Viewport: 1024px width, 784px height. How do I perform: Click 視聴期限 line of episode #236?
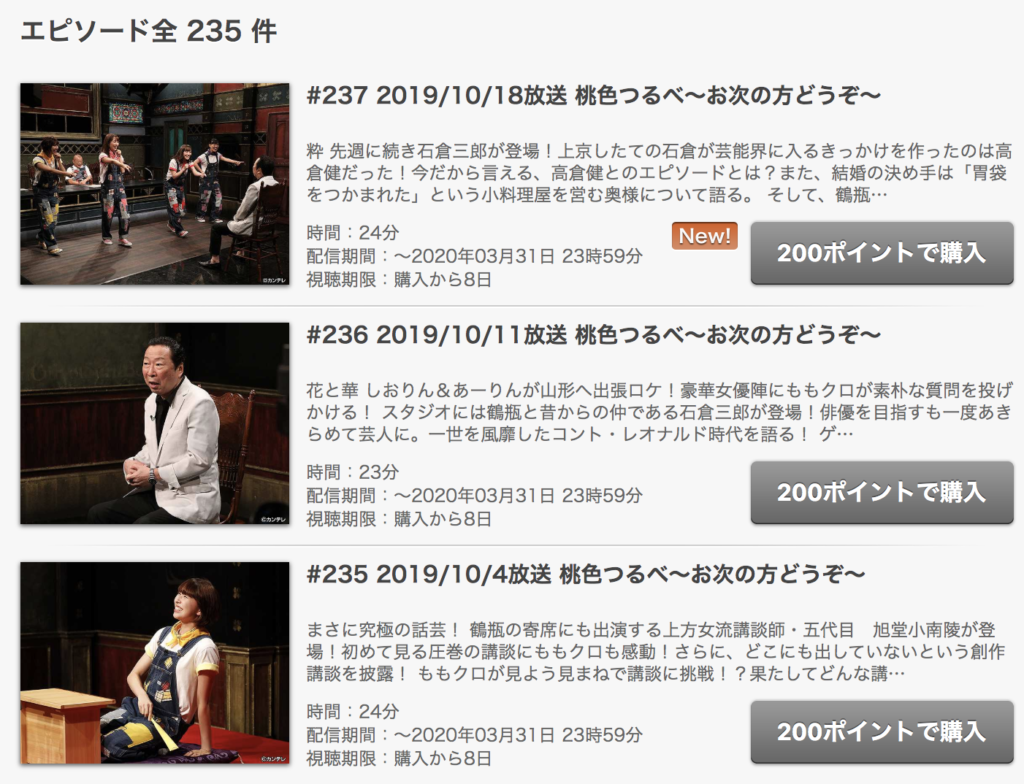(399, 519)
